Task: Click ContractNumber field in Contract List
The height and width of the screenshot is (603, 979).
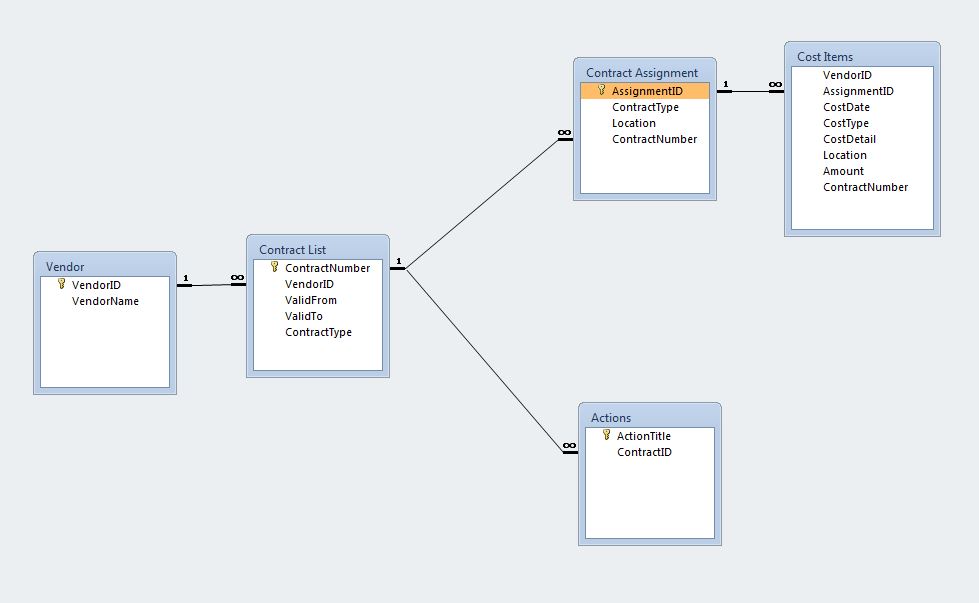Action: (327, 268)
